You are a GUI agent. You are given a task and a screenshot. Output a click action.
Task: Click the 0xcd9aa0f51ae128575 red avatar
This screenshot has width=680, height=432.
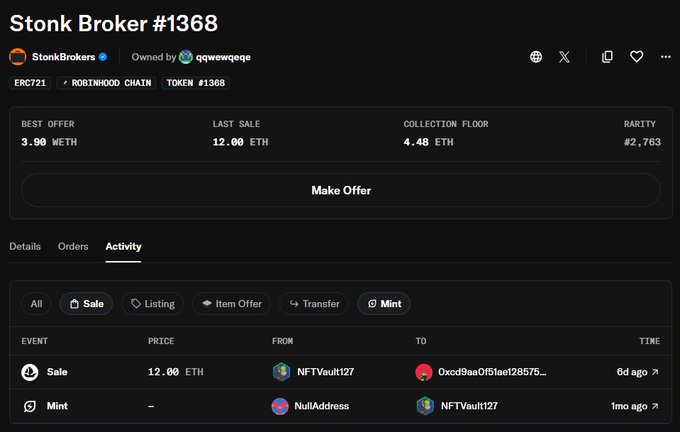click(424, 372)
